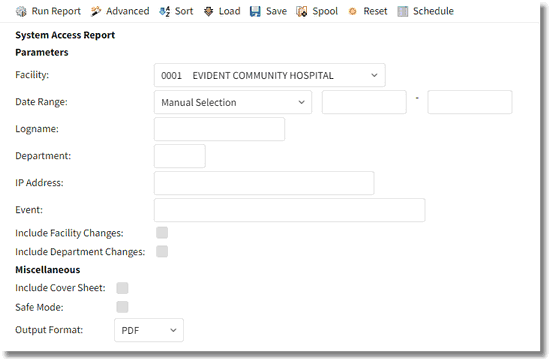Viewport: 550px width, 361px height.
Task: Click the Schedule toolbar label
Action: click(433, 11)
